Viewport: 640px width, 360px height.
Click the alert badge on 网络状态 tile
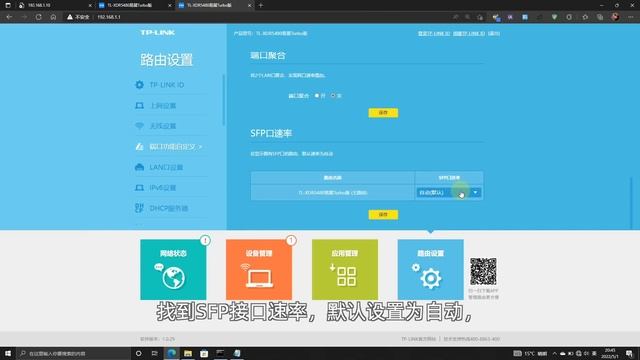[205, 240]
